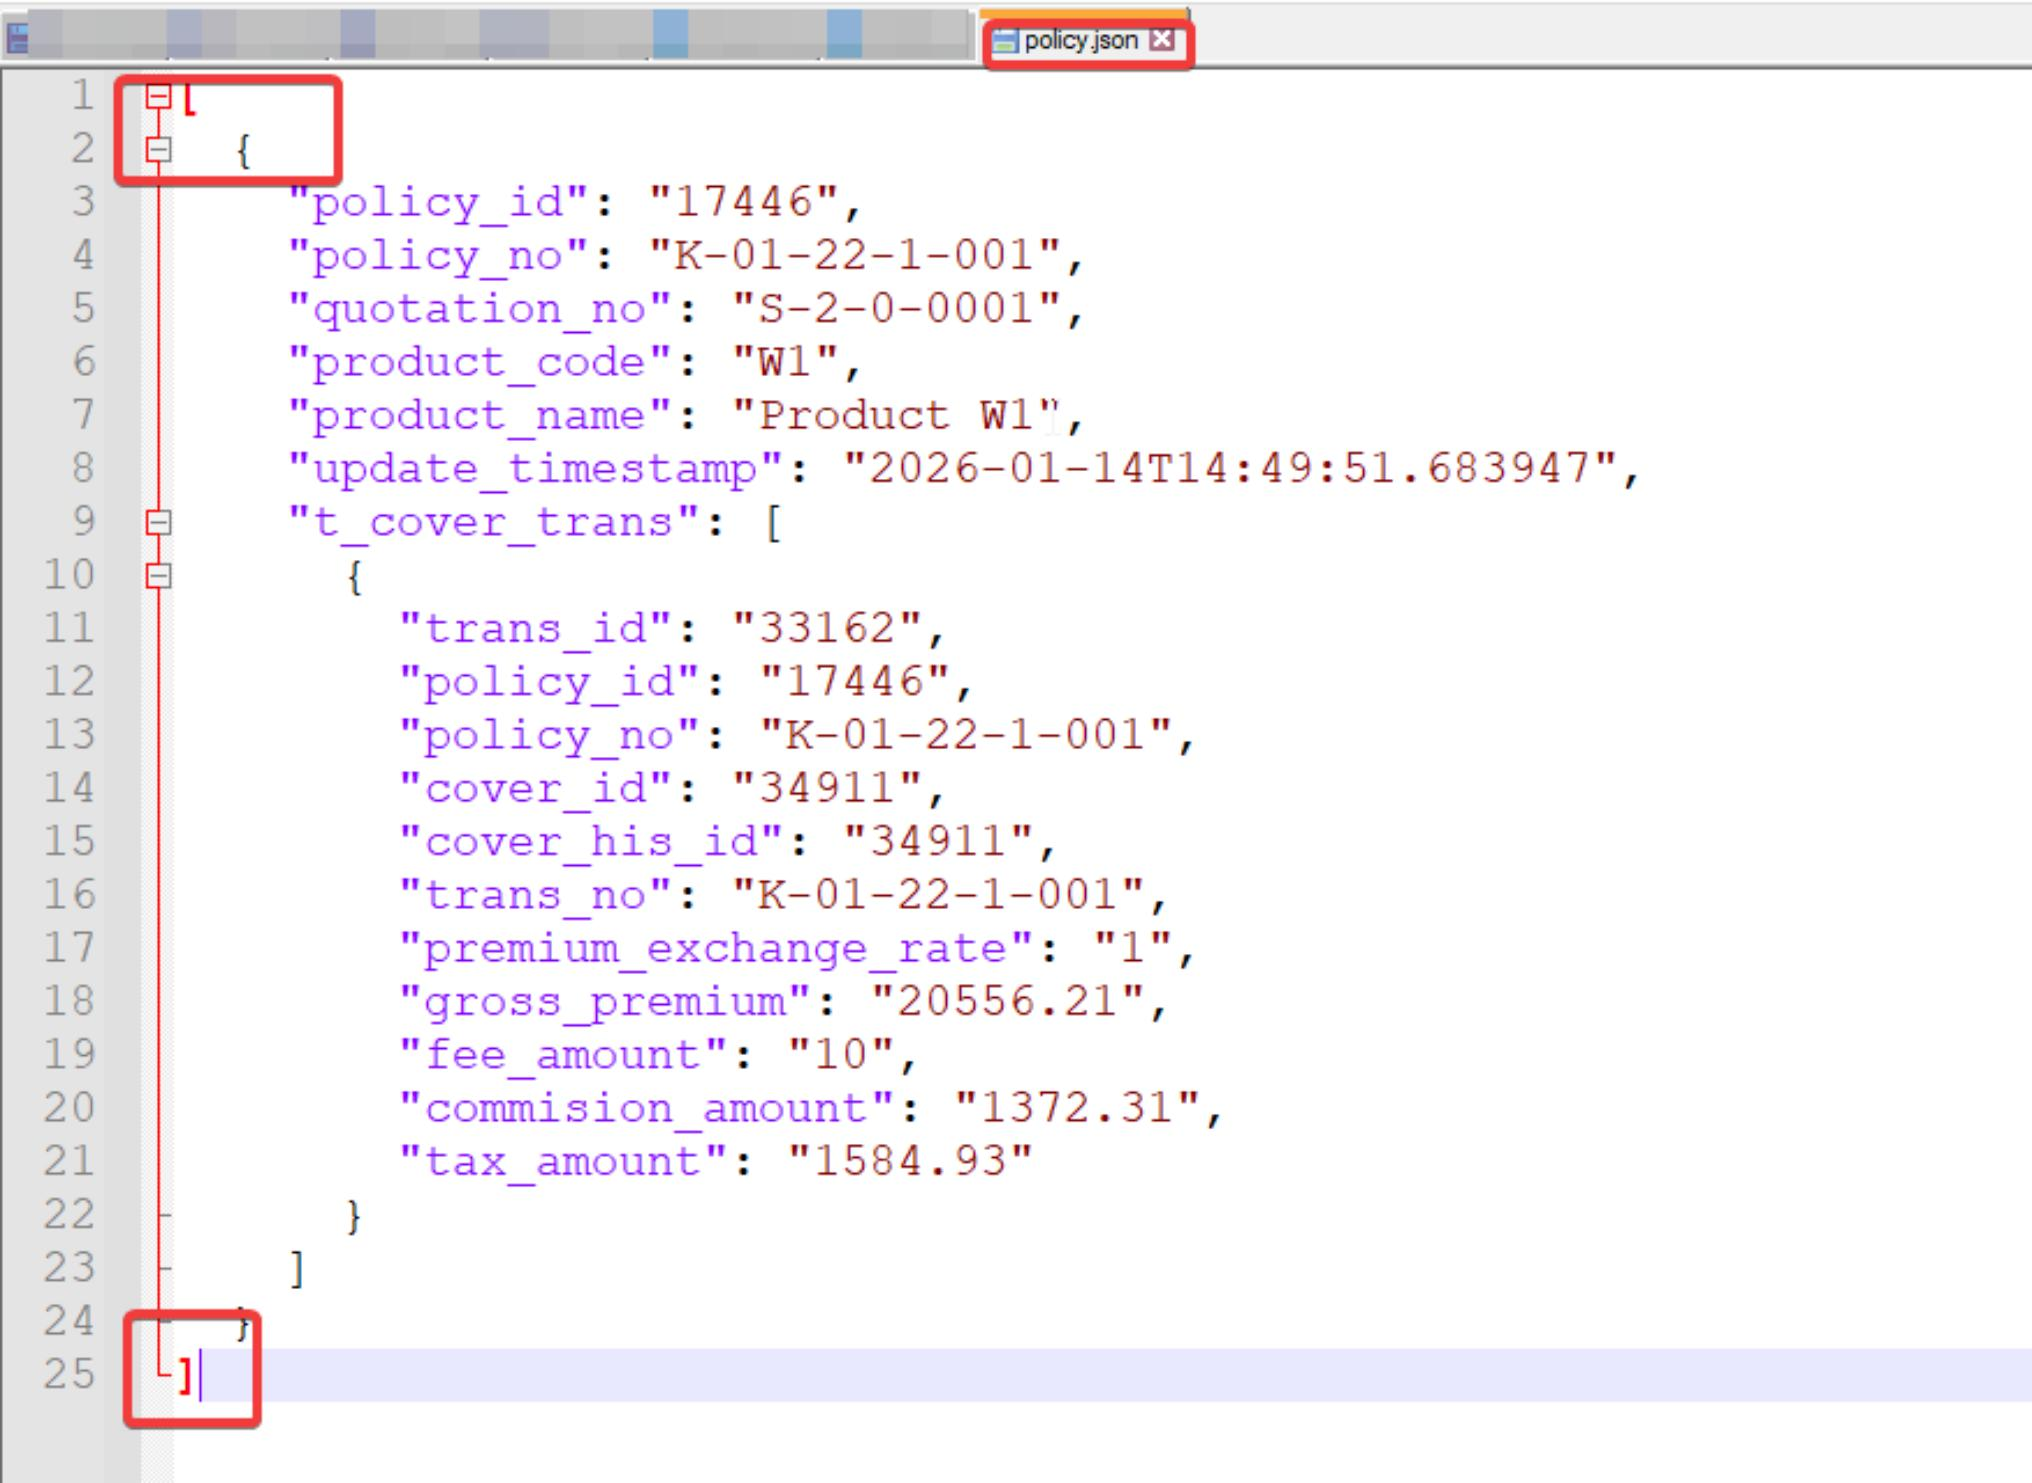The image size is (2032, 1483).
Task: Click the "premium_exchange_rate" key
Action: click(714, 948)
